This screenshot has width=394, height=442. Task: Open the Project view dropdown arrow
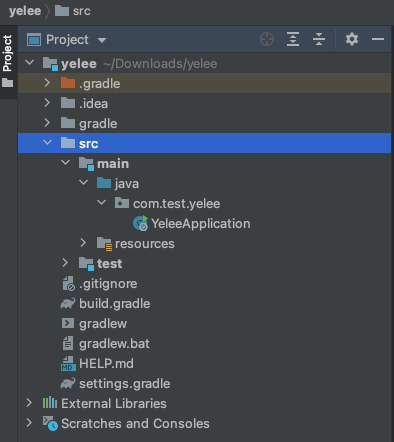click(x=102, y=40)
